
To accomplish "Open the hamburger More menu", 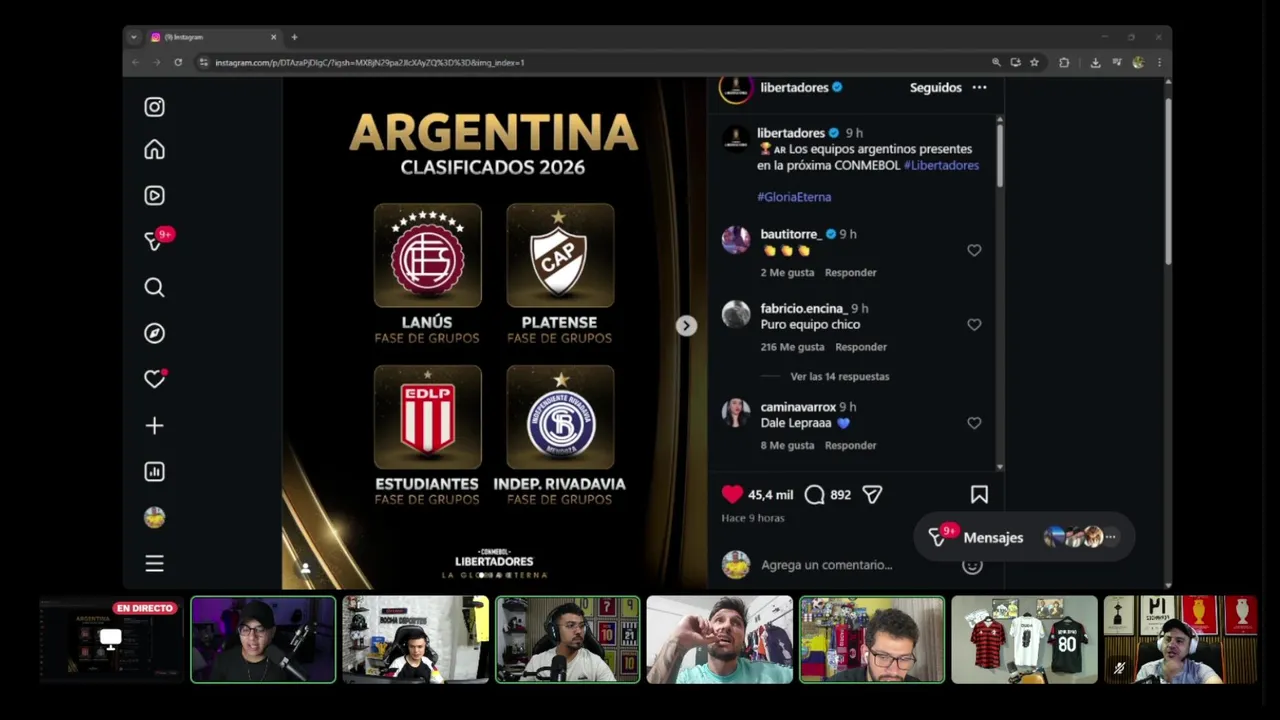I will 154,564.
